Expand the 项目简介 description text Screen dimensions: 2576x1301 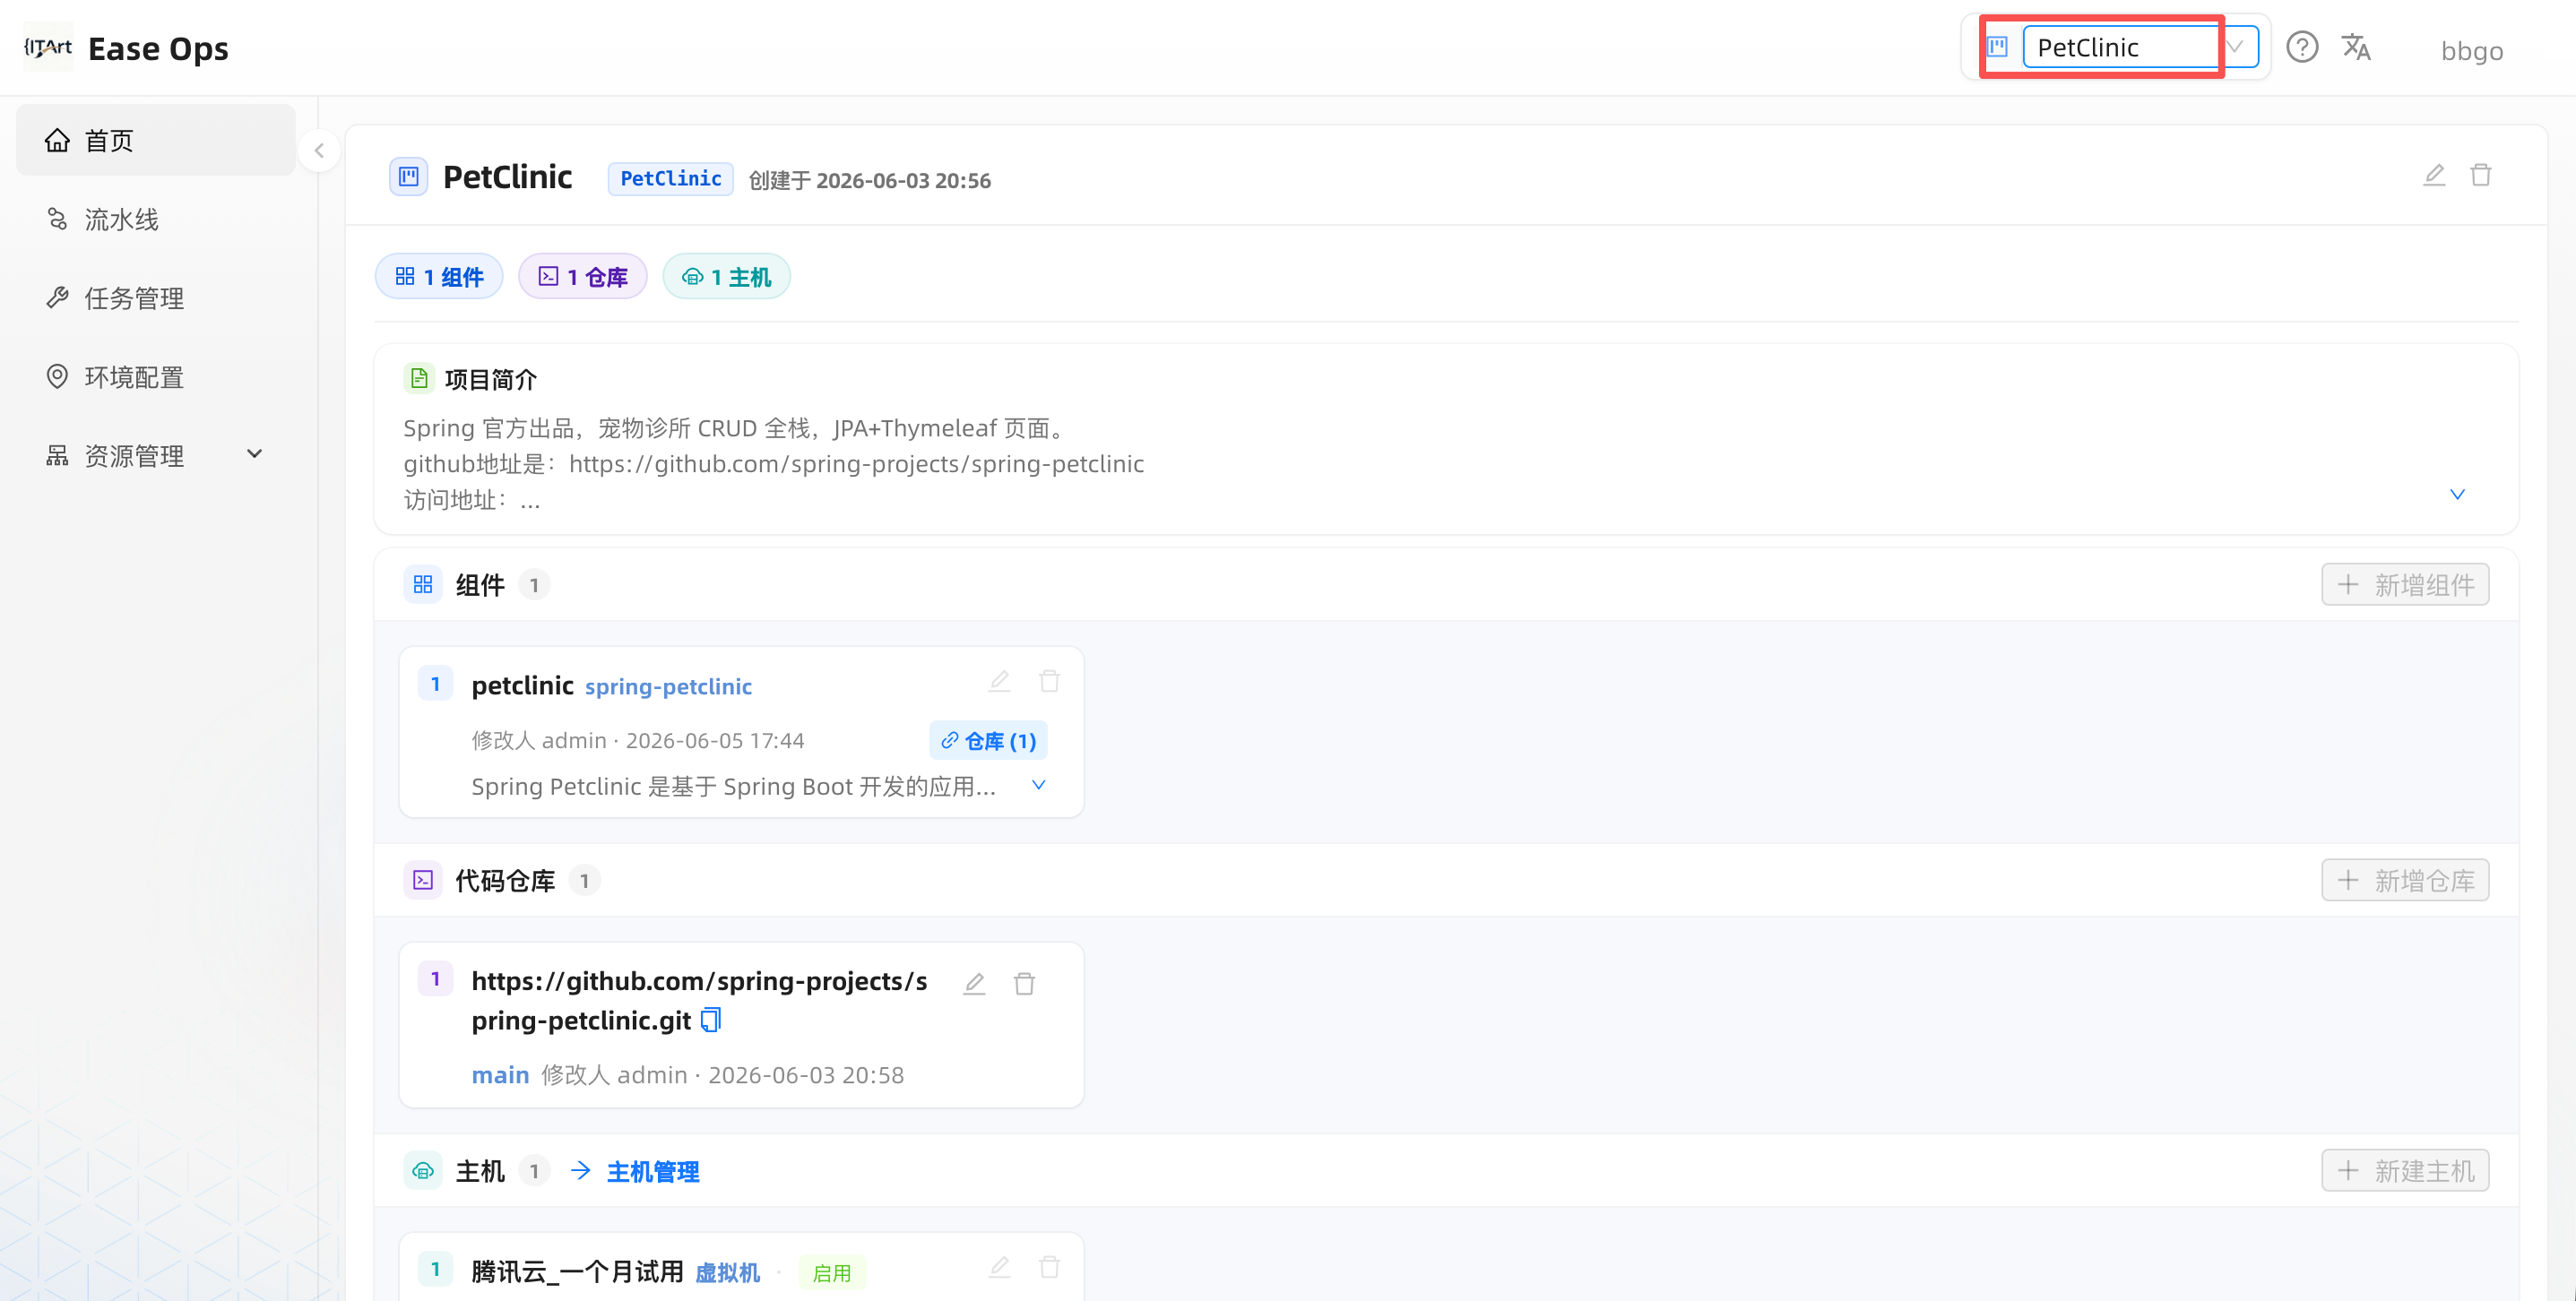click(2457, 494)
